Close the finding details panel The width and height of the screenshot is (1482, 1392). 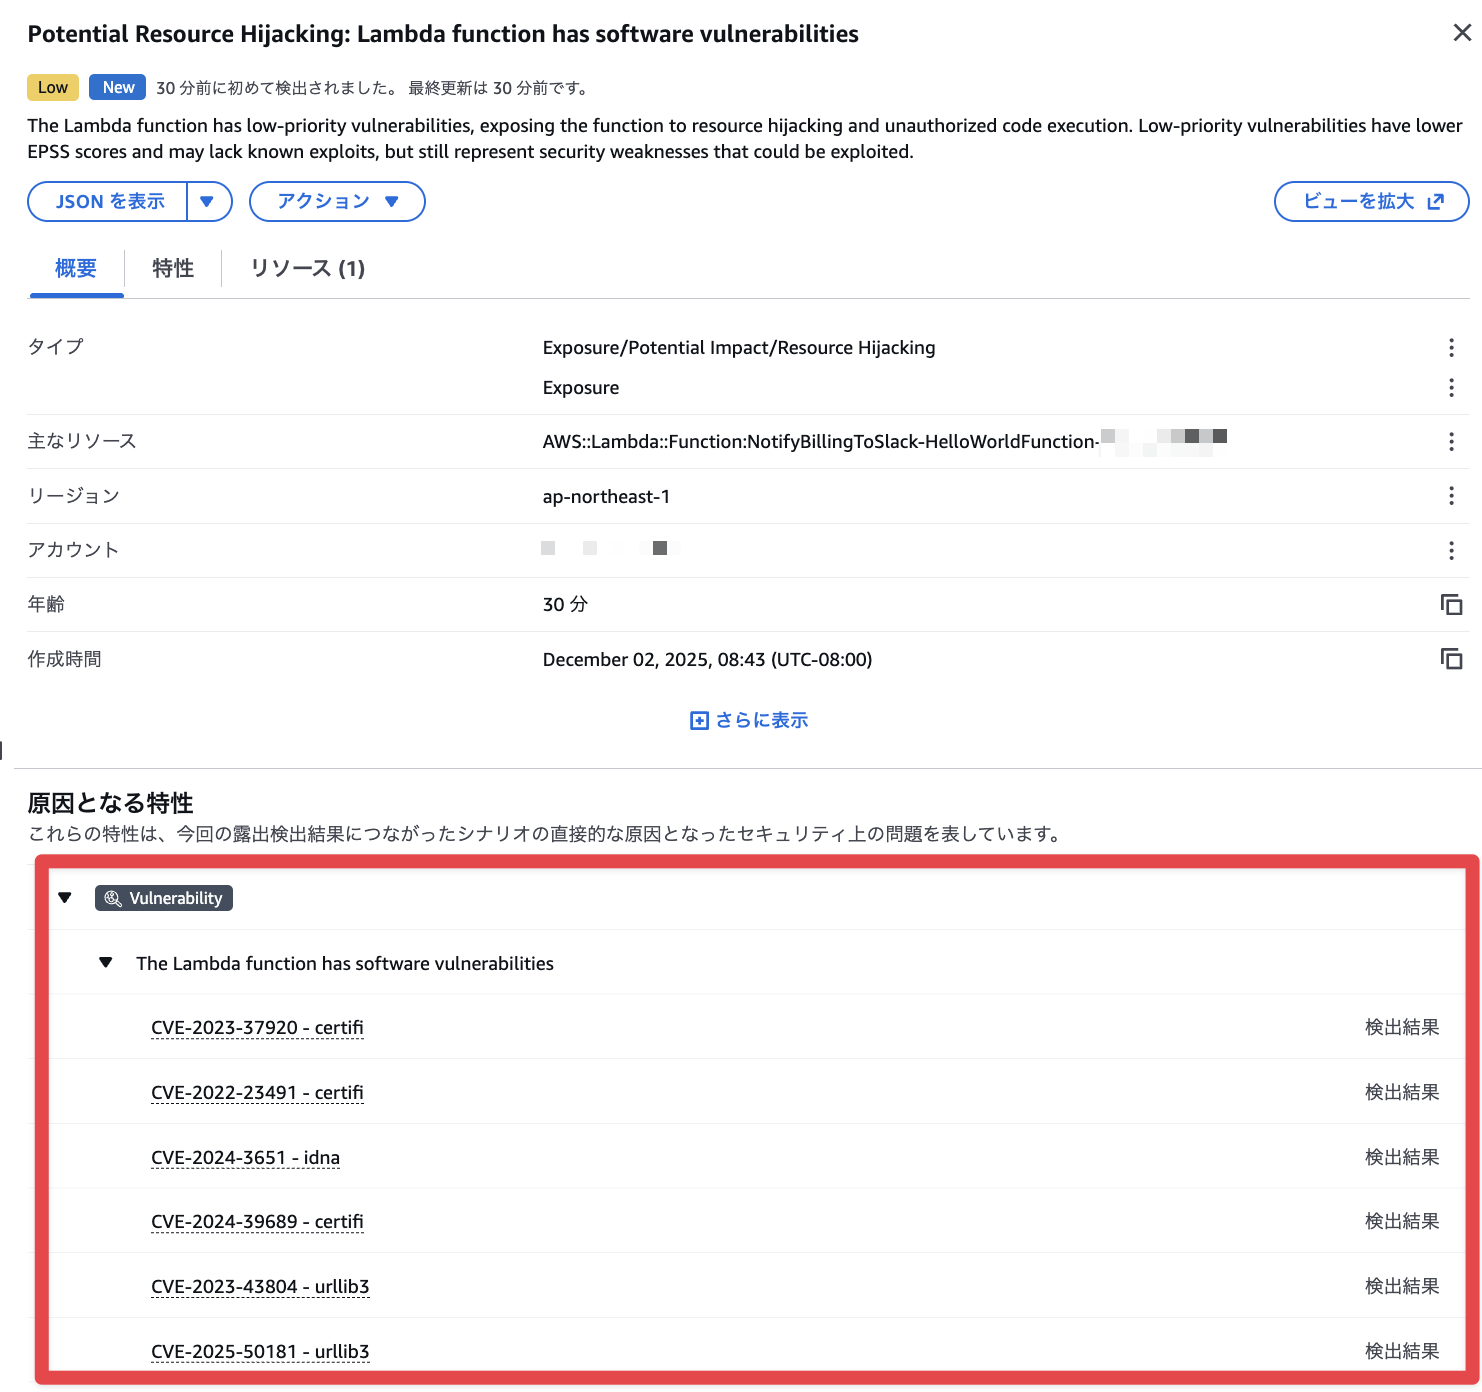click(1461, 33)
